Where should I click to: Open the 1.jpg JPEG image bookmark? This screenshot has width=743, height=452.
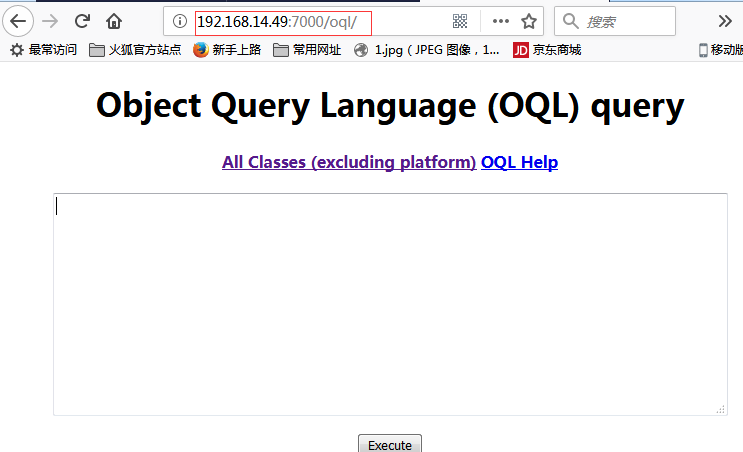point(427,50)
